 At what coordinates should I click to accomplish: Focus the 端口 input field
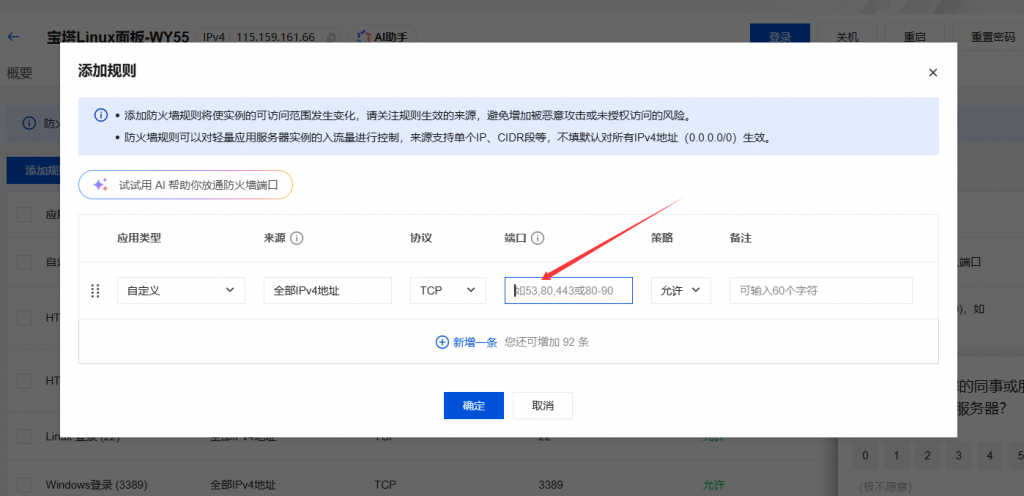[x=569, y=290]
